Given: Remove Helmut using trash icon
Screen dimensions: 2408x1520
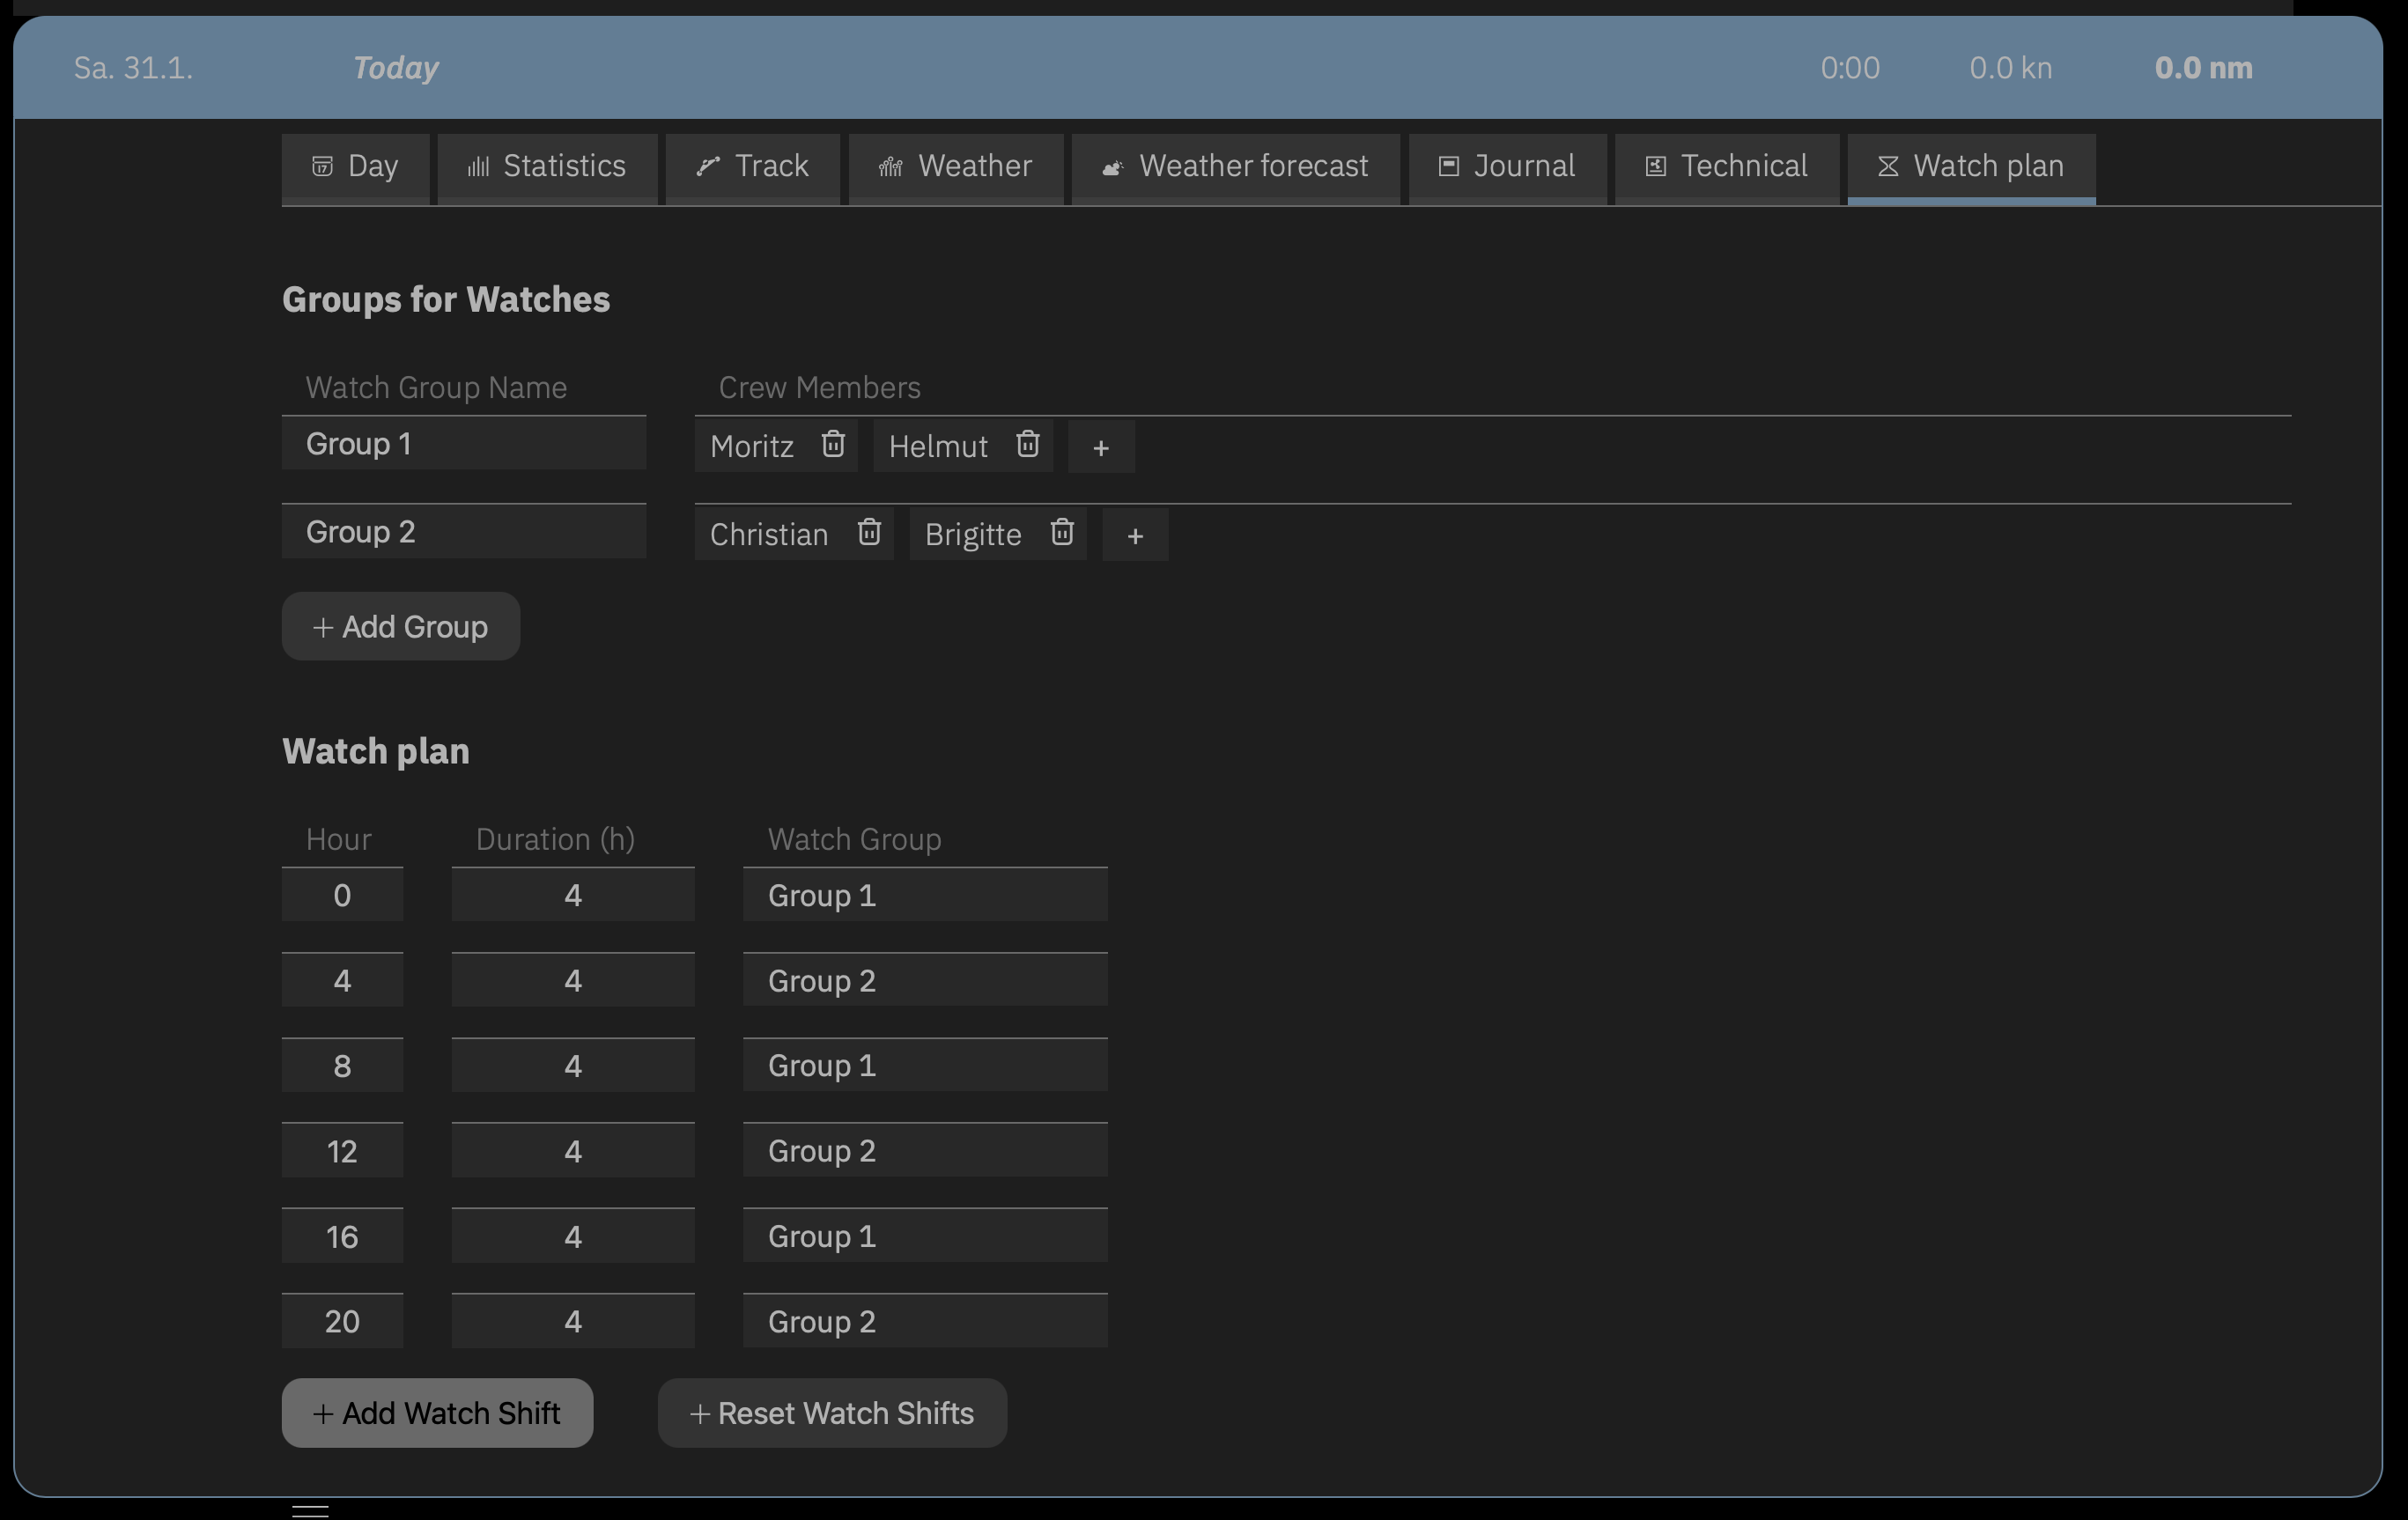Looking at the screenshot, I should pyautogui.click(x=1027, y=444).
